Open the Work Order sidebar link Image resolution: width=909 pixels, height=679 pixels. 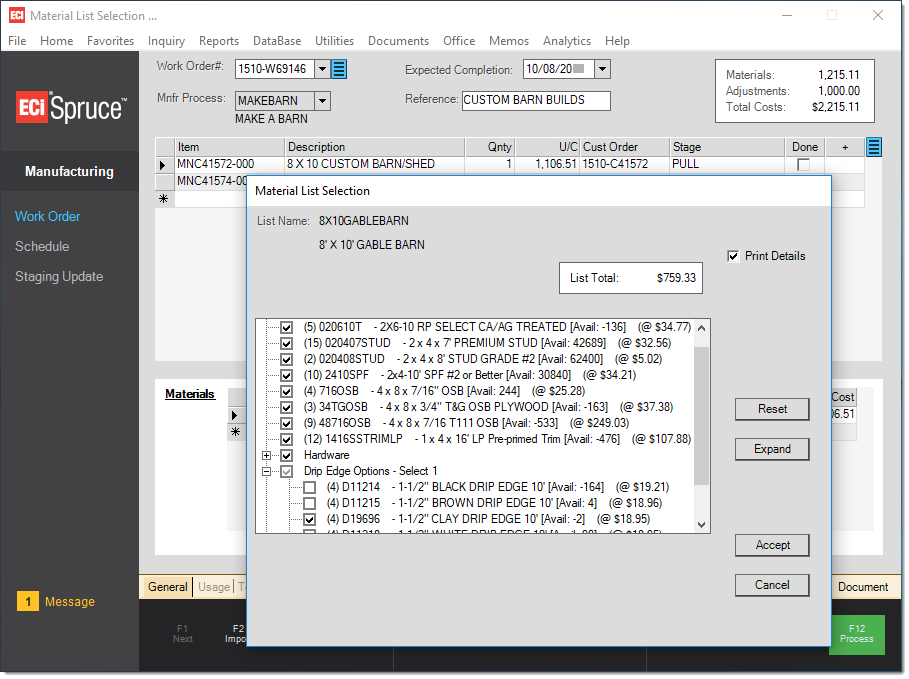(48, 217)
